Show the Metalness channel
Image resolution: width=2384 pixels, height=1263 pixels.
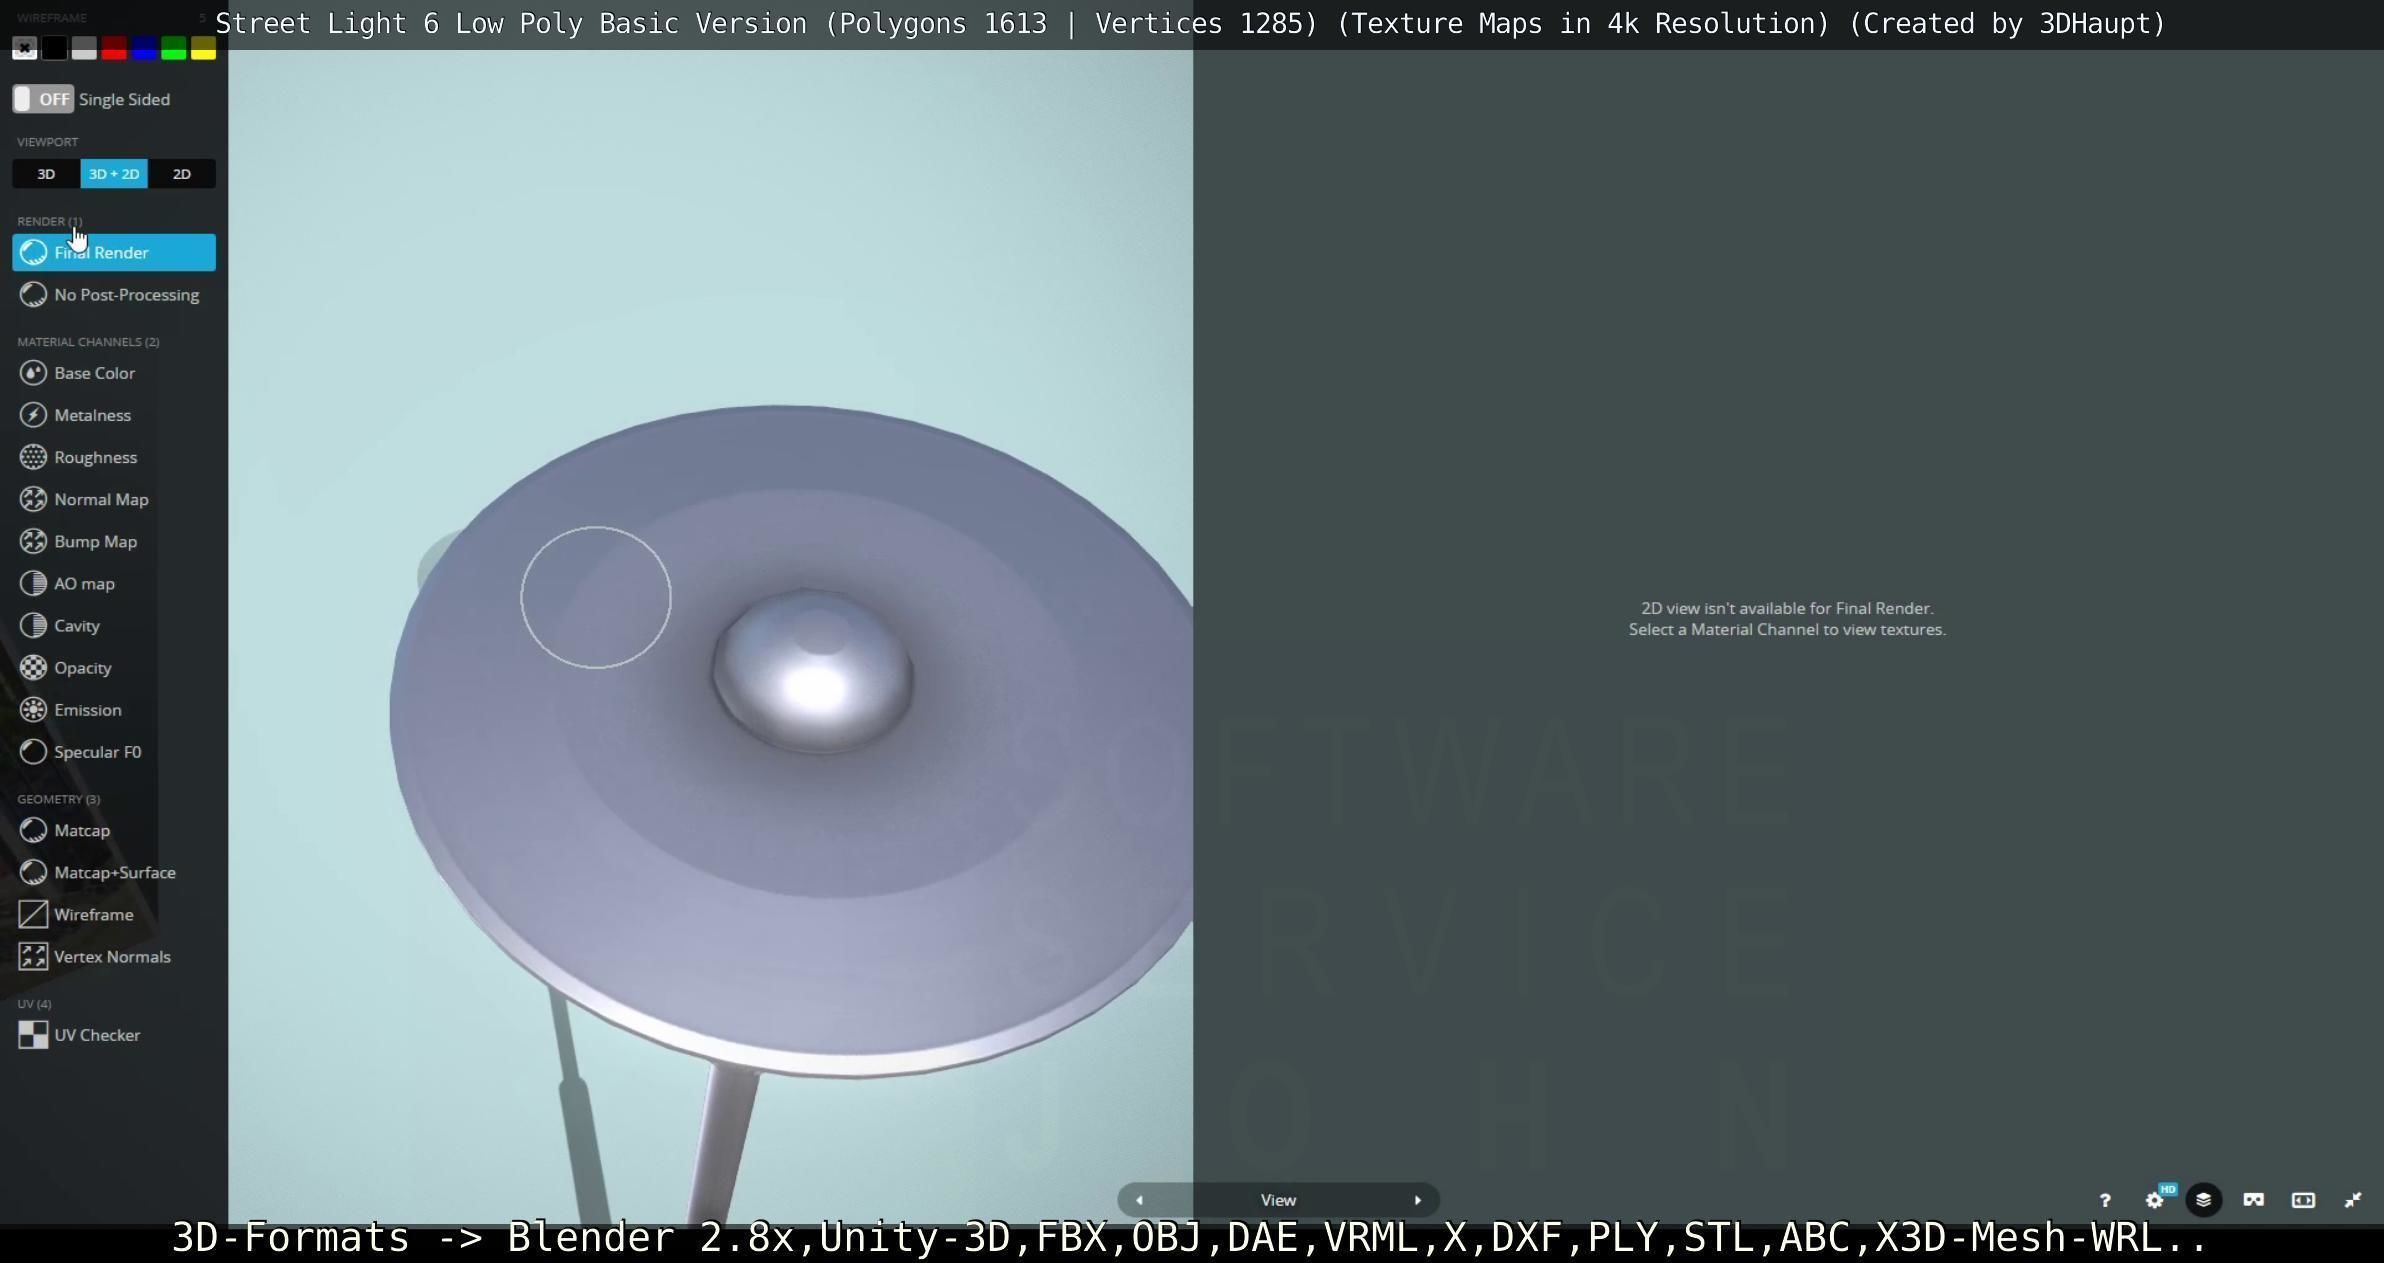click(x=114, y=415)
